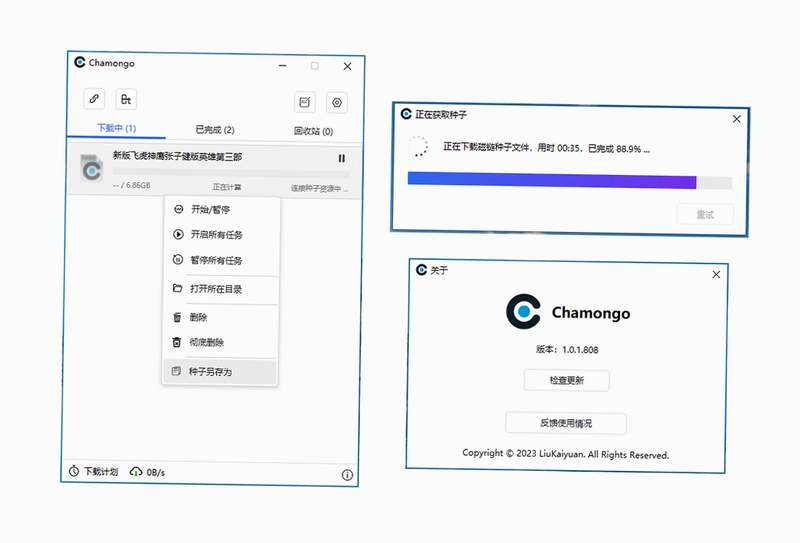This screenshot has width=800, height=543.
Task: Click the large Chamongo logo in About
Action: (x=523, y=311)
